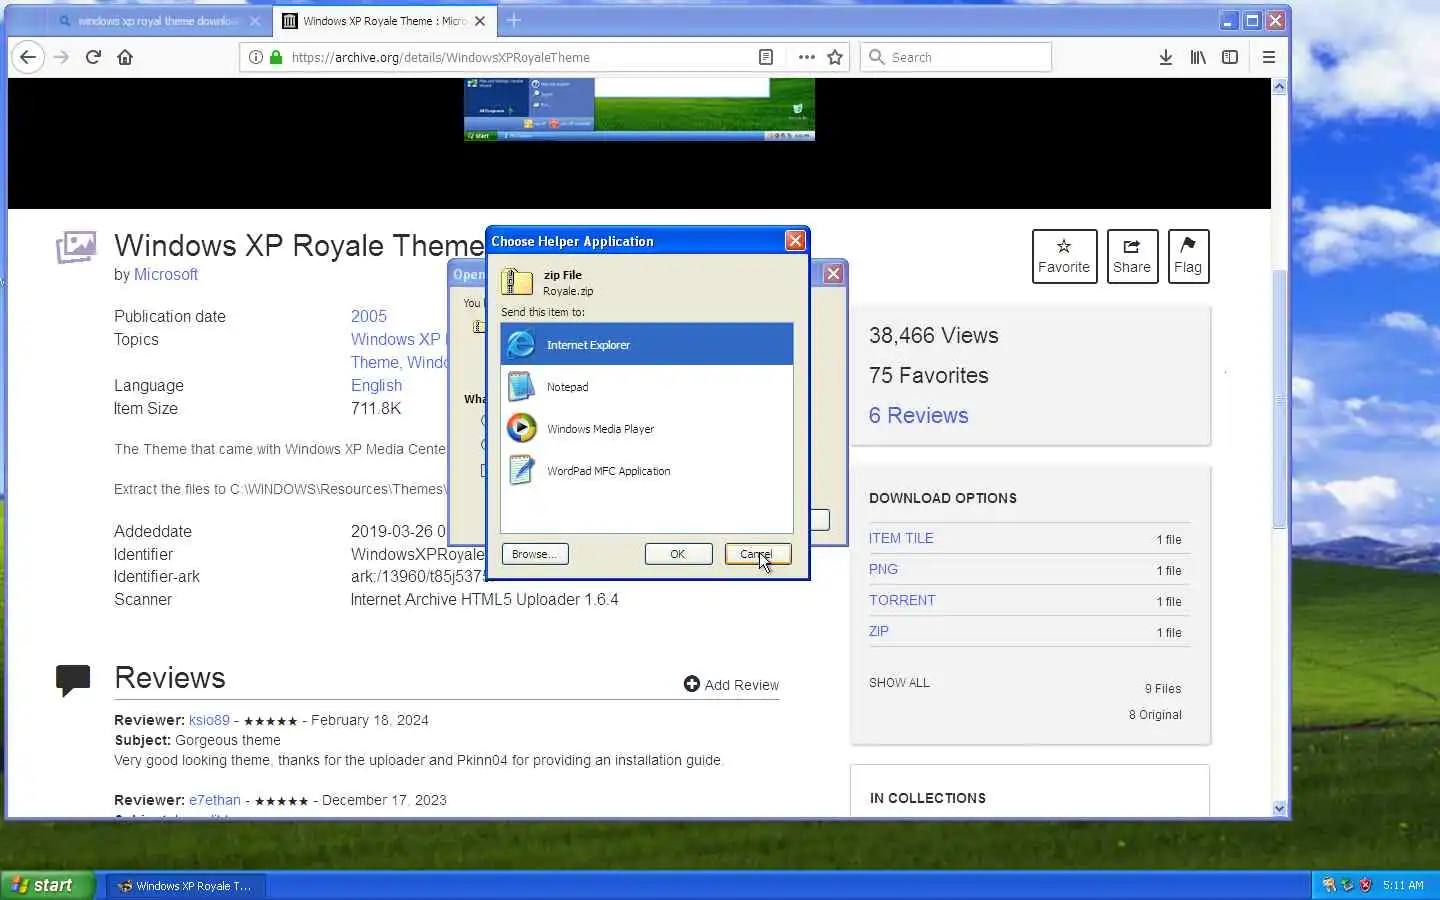
Task: Click Cancel in Choose Helper Application dialog
Action: 757,554
